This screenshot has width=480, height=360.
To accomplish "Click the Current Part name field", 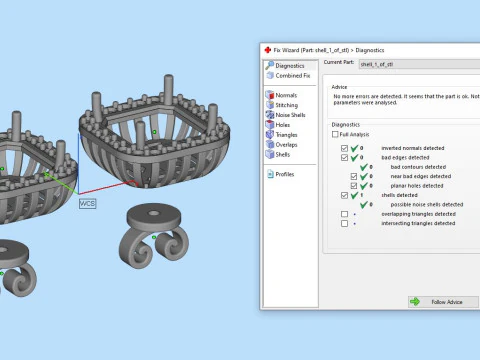I will (x=419, y=64).
